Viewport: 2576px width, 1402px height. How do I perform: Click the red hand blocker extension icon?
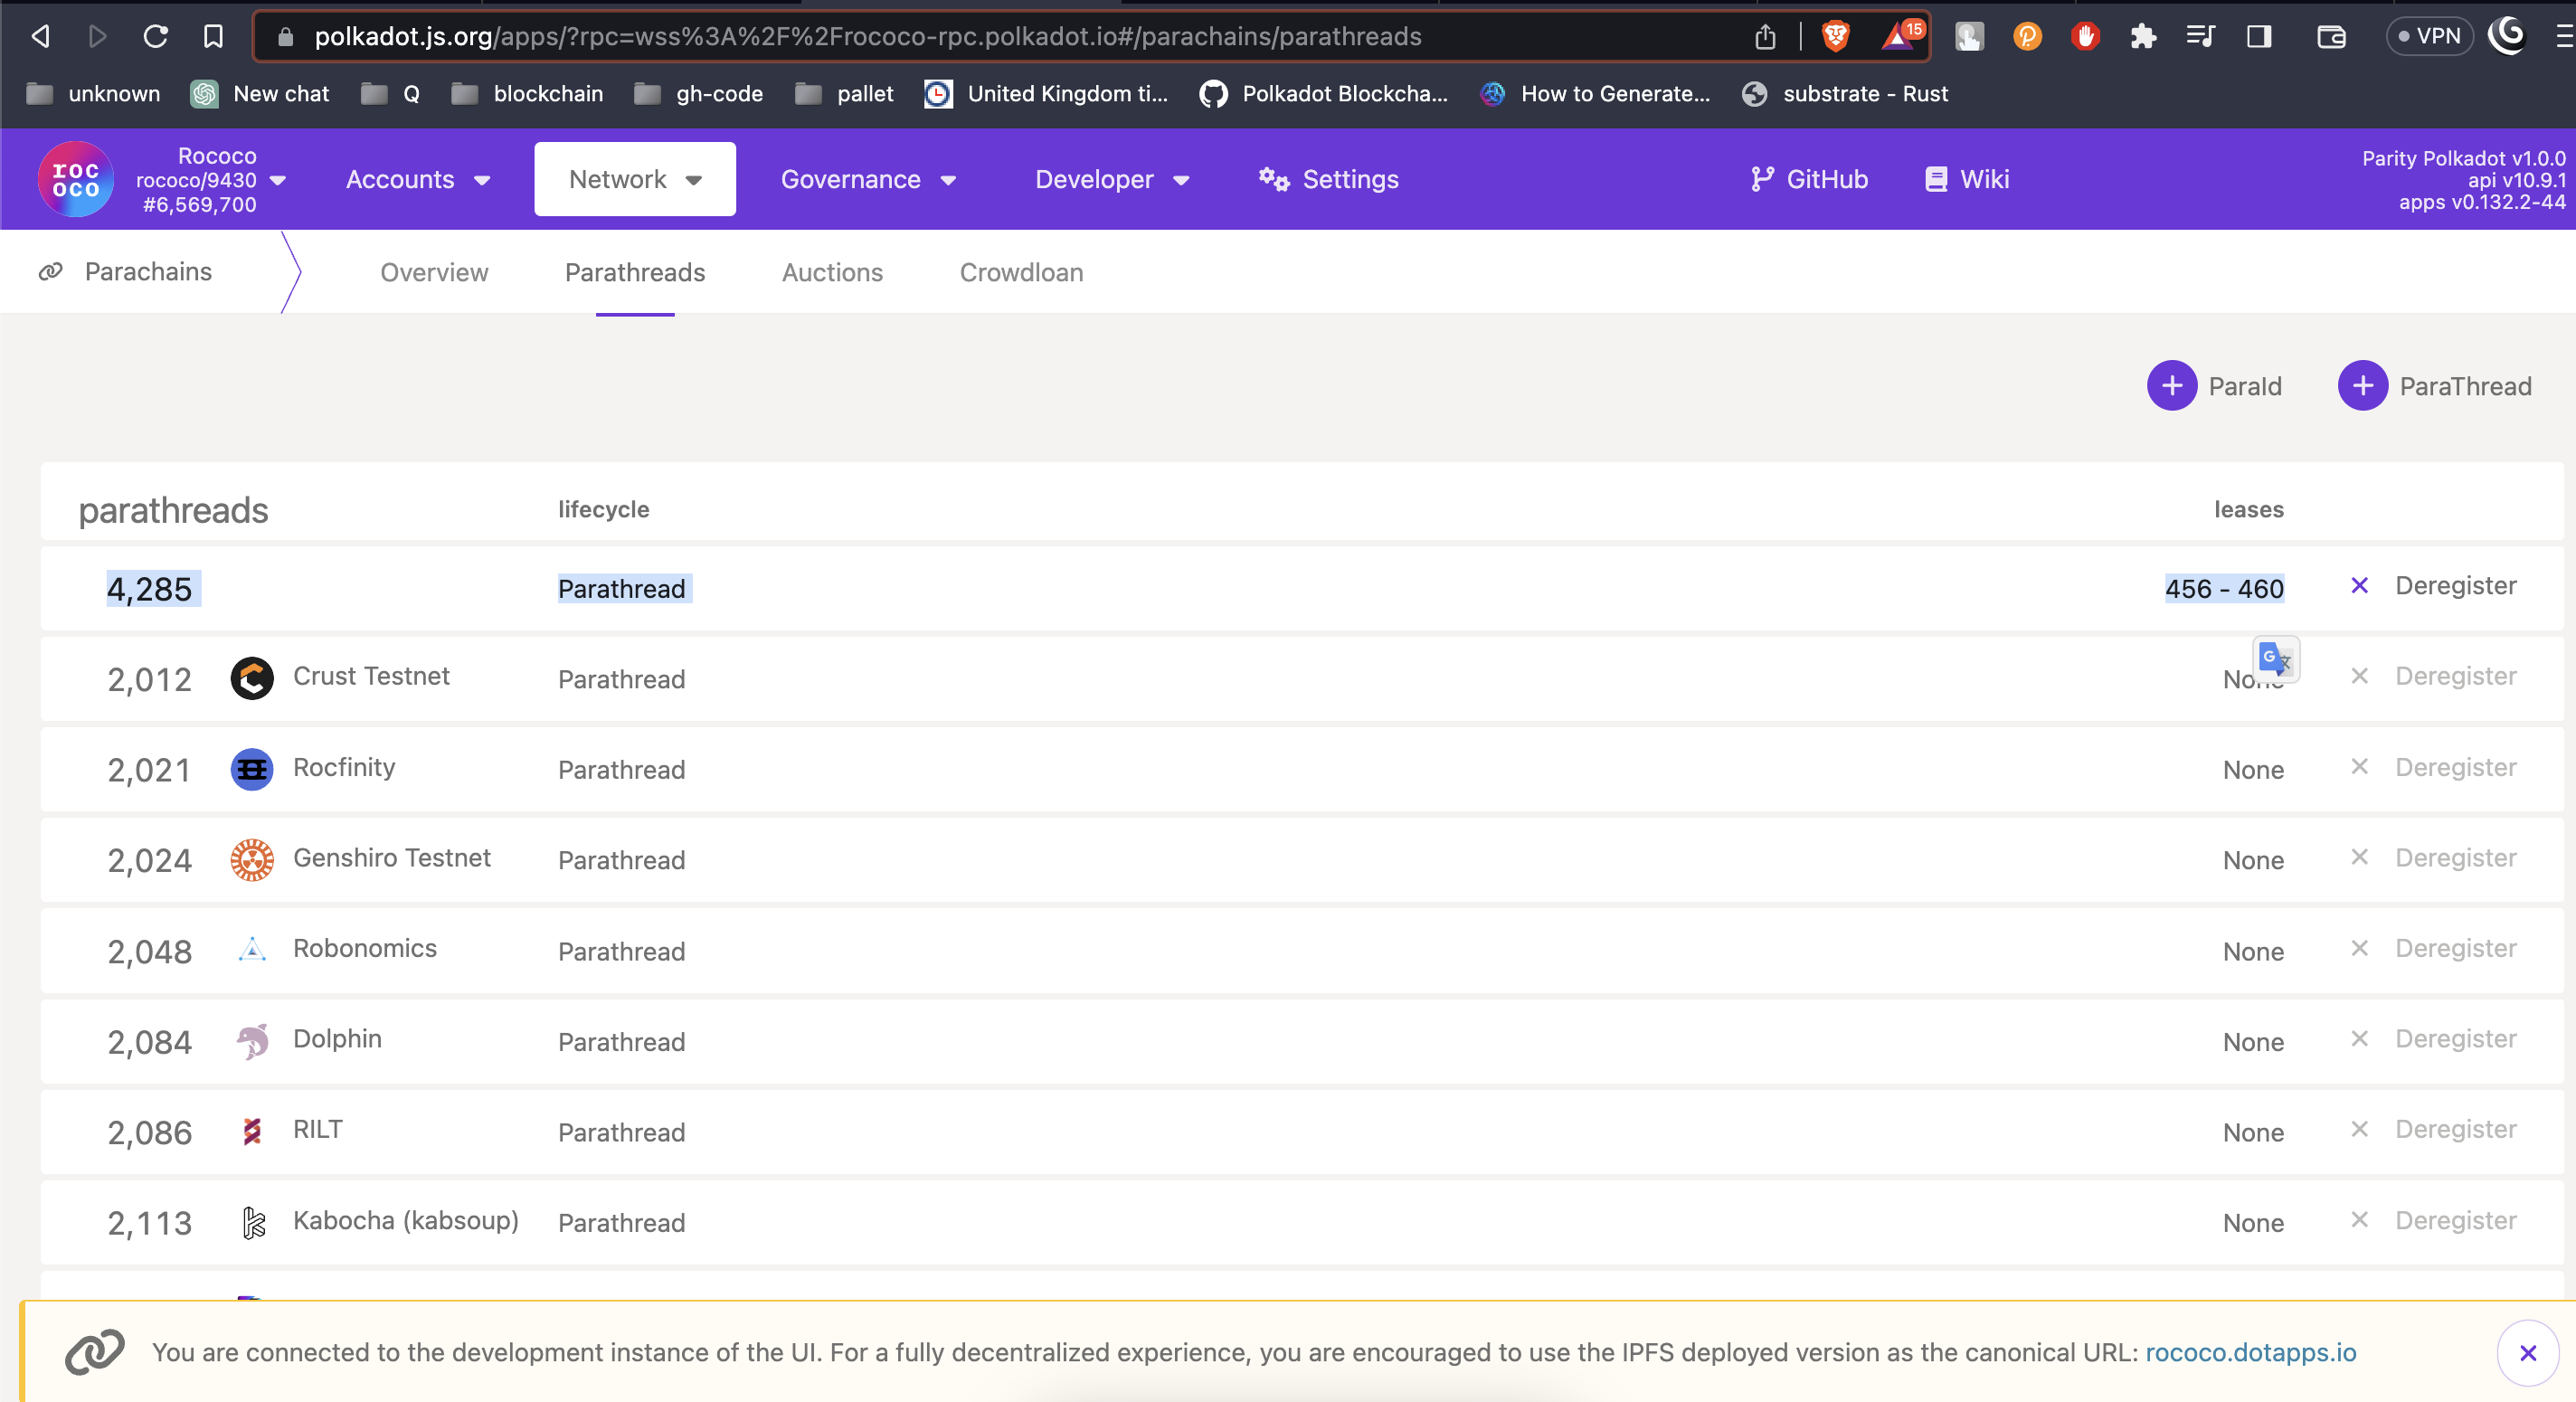click(2085, 37)
